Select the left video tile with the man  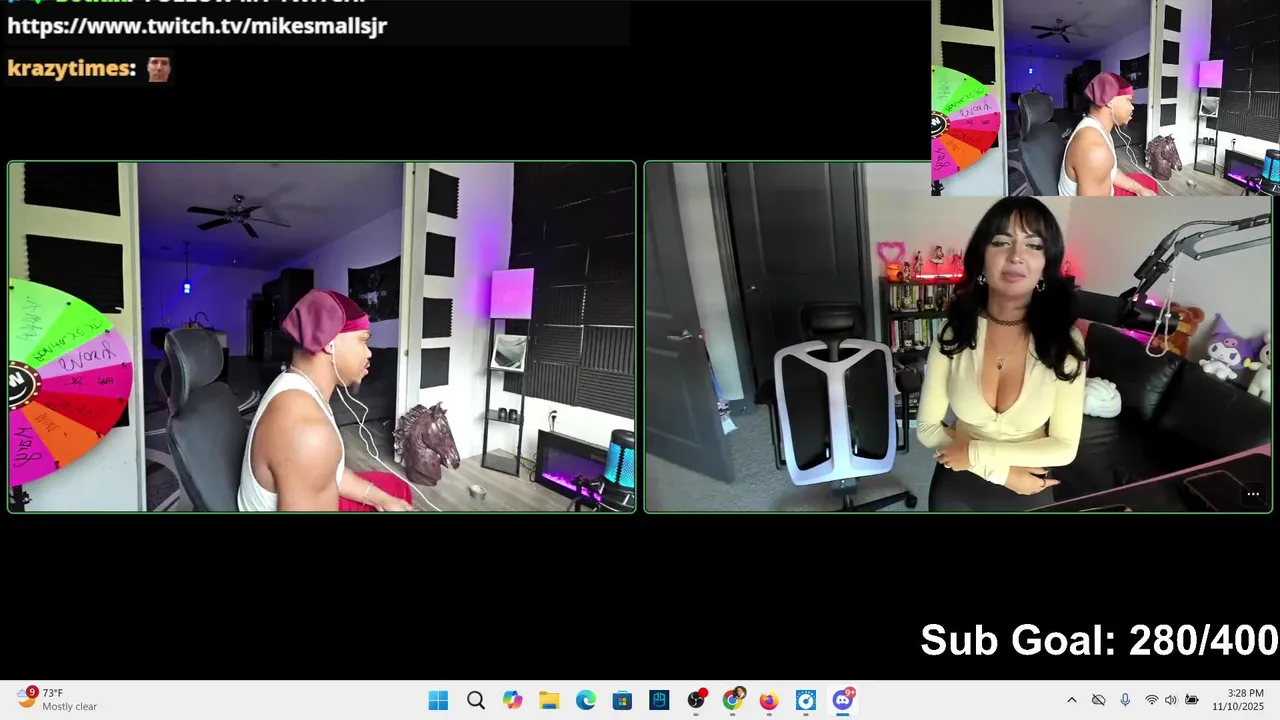click(322, 337)
